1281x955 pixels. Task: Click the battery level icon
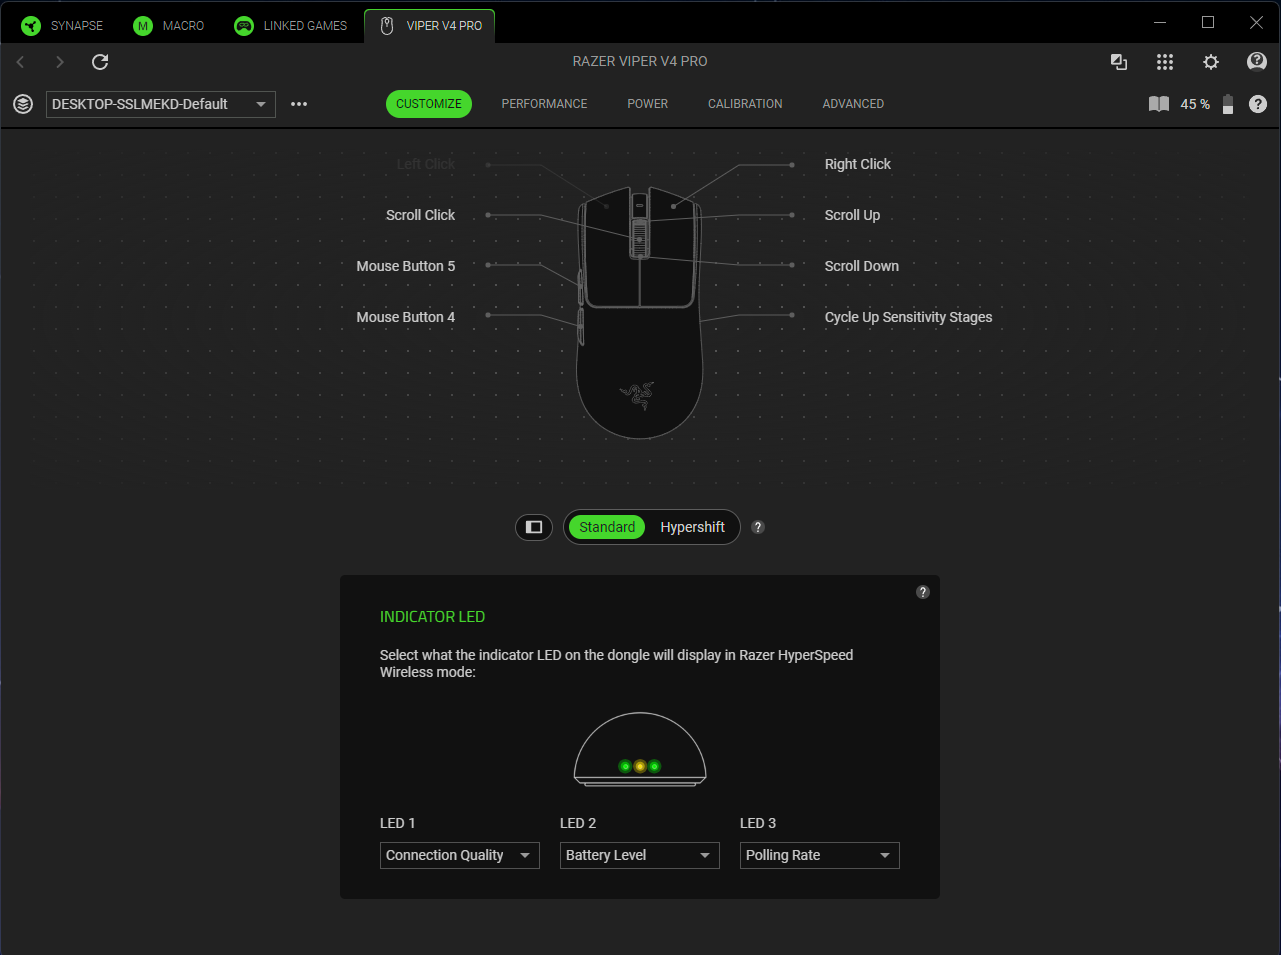1228,104
